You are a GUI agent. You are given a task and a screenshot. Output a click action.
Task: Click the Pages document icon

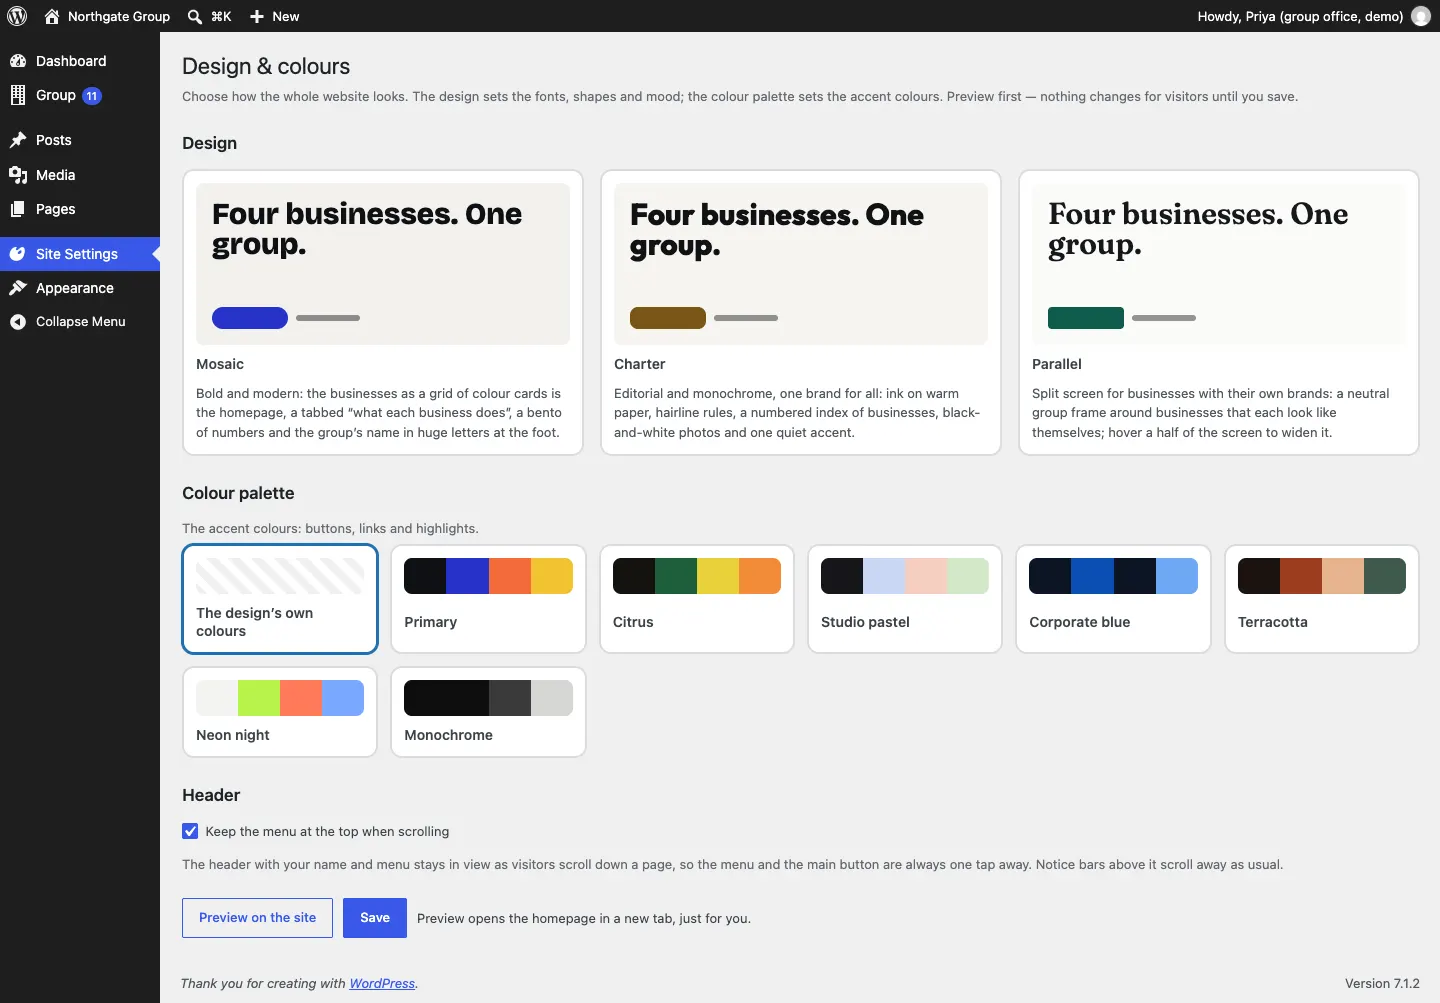coord(18,209)
